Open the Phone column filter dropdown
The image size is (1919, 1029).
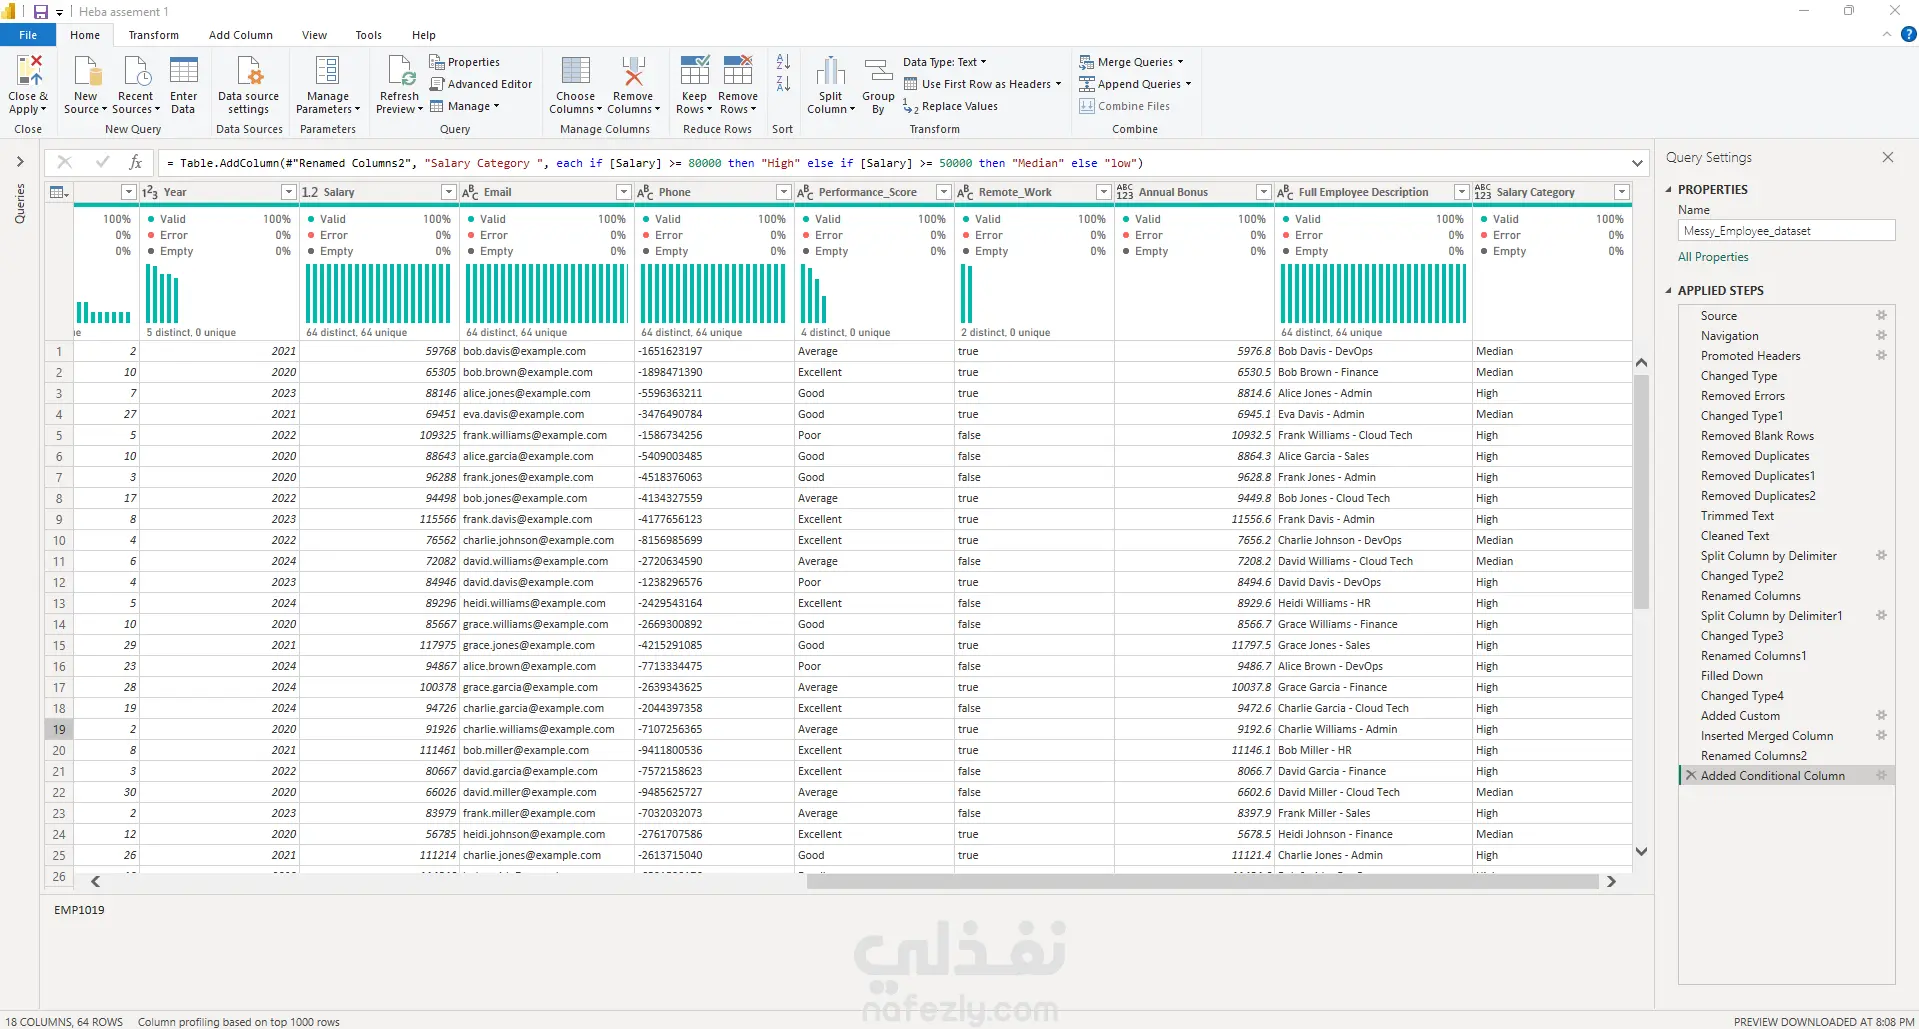coord(784,192)
